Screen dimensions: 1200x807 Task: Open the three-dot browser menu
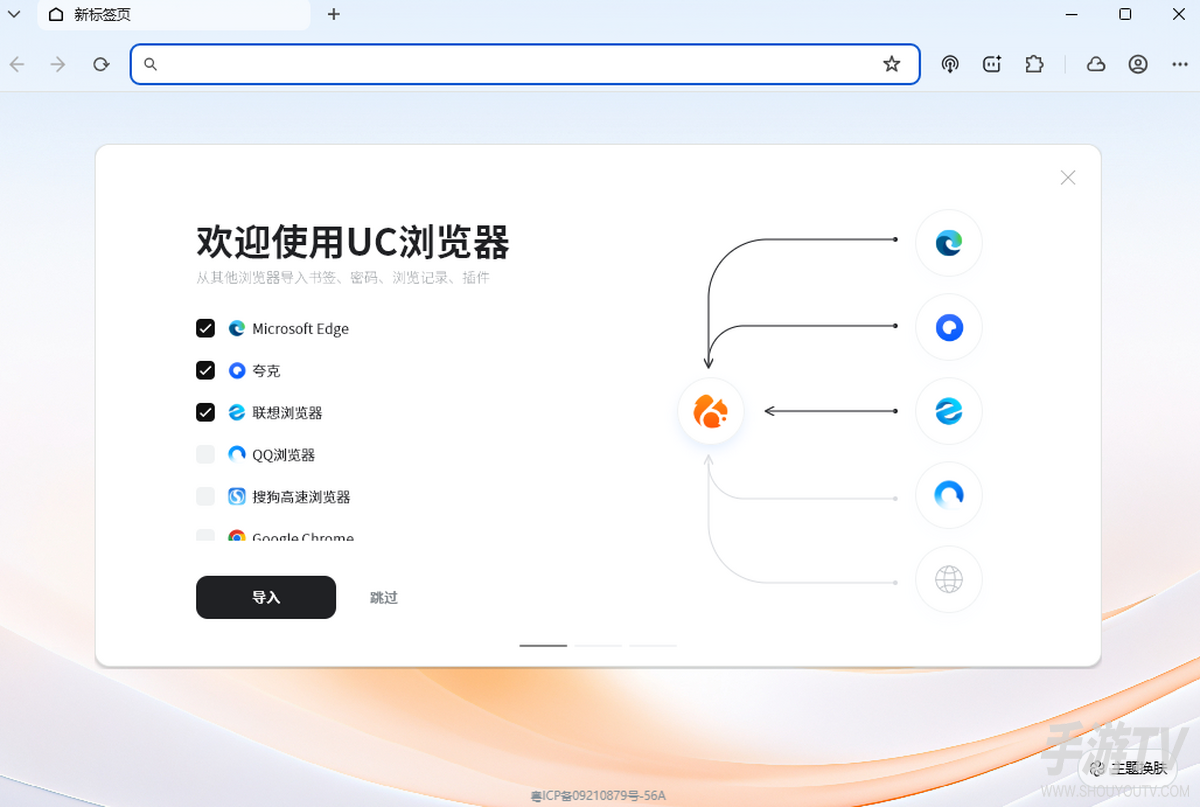(x=1180, y=64)
